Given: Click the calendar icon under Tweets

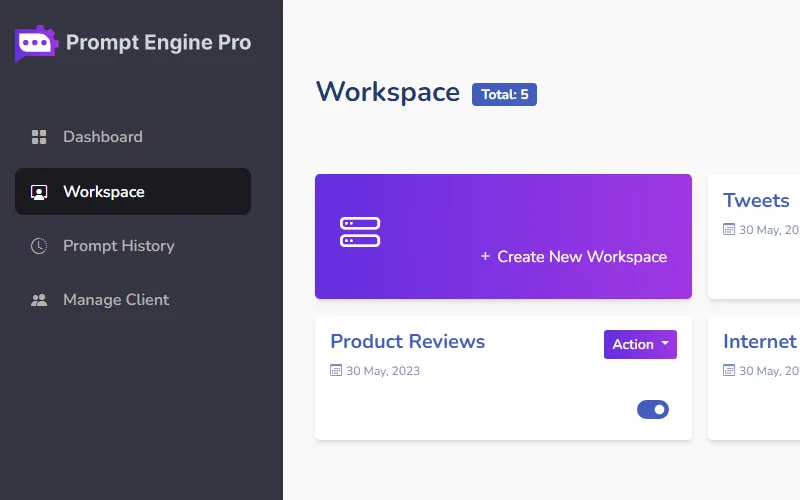Looking at the screenshot, I should coord(729,229).
